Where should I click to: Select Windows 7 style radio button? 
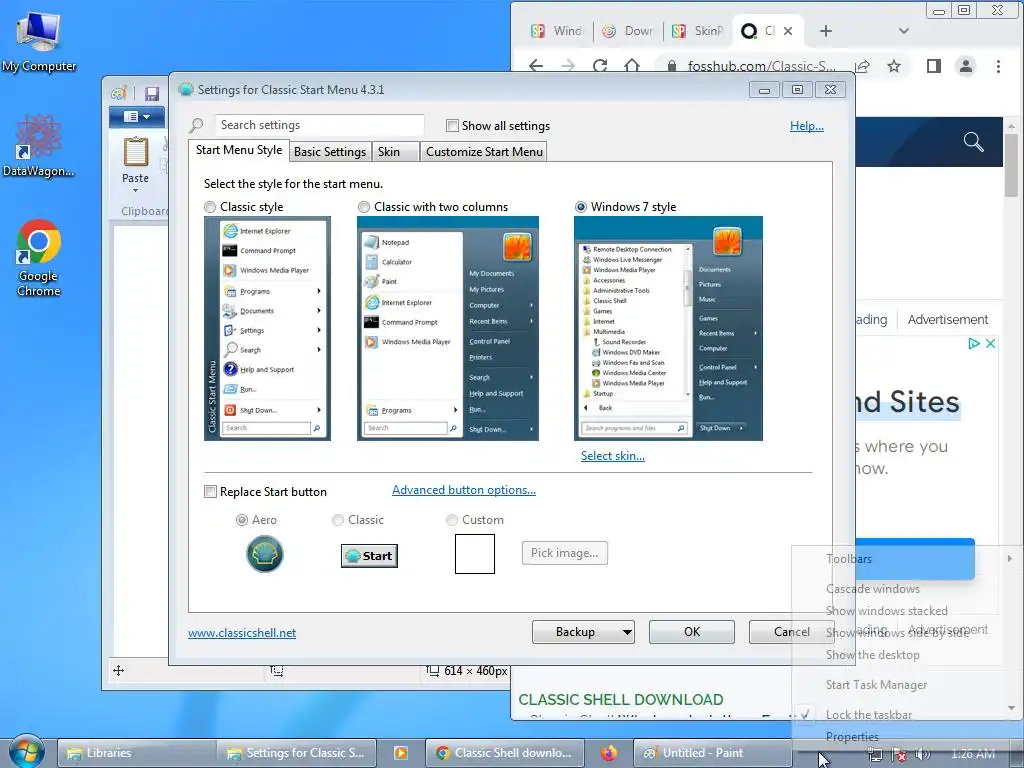(581, 207)
